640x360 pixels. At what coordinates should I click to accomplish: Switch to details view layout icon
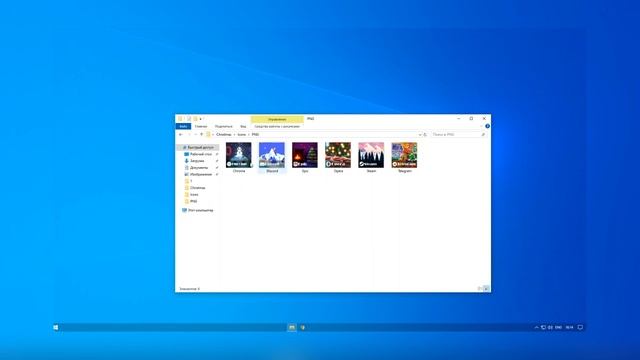click(480, 289)
